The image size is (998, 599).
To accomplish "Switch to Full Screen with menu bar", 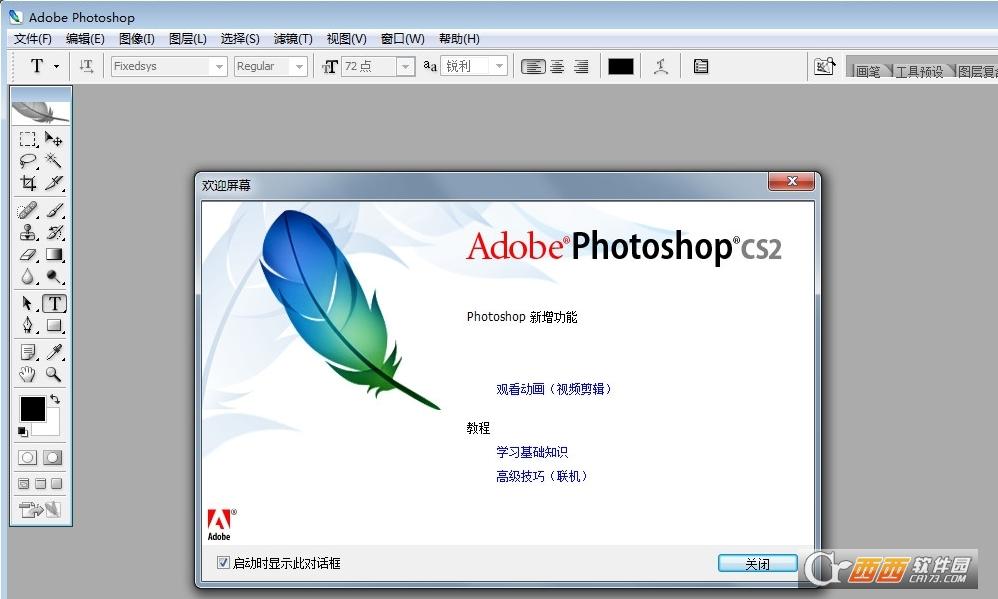I will 40,484.
